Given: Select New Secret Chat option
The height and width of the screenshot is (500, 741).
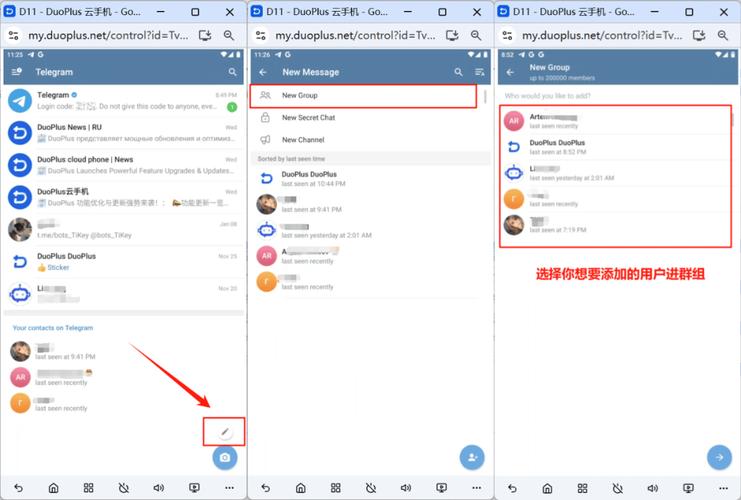Looking at the screenshot, I should 370,118.
